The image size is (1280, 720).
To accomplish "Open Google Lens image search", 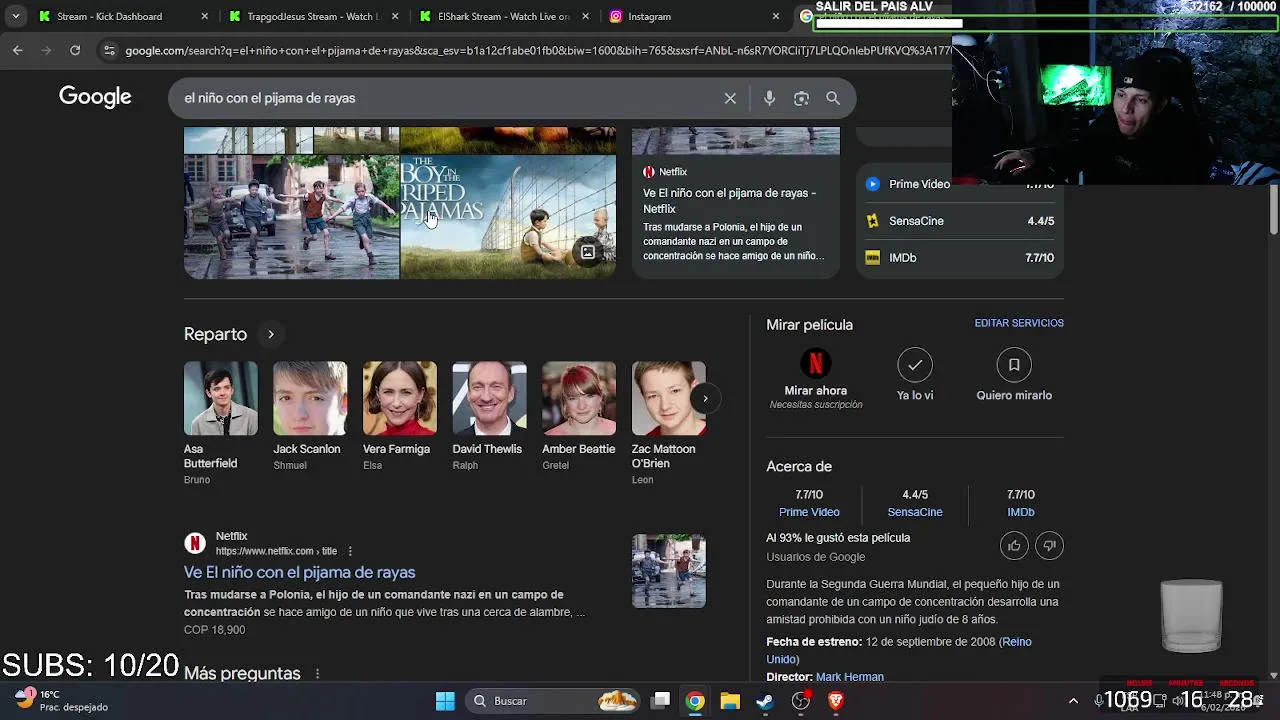I will 801,98.
